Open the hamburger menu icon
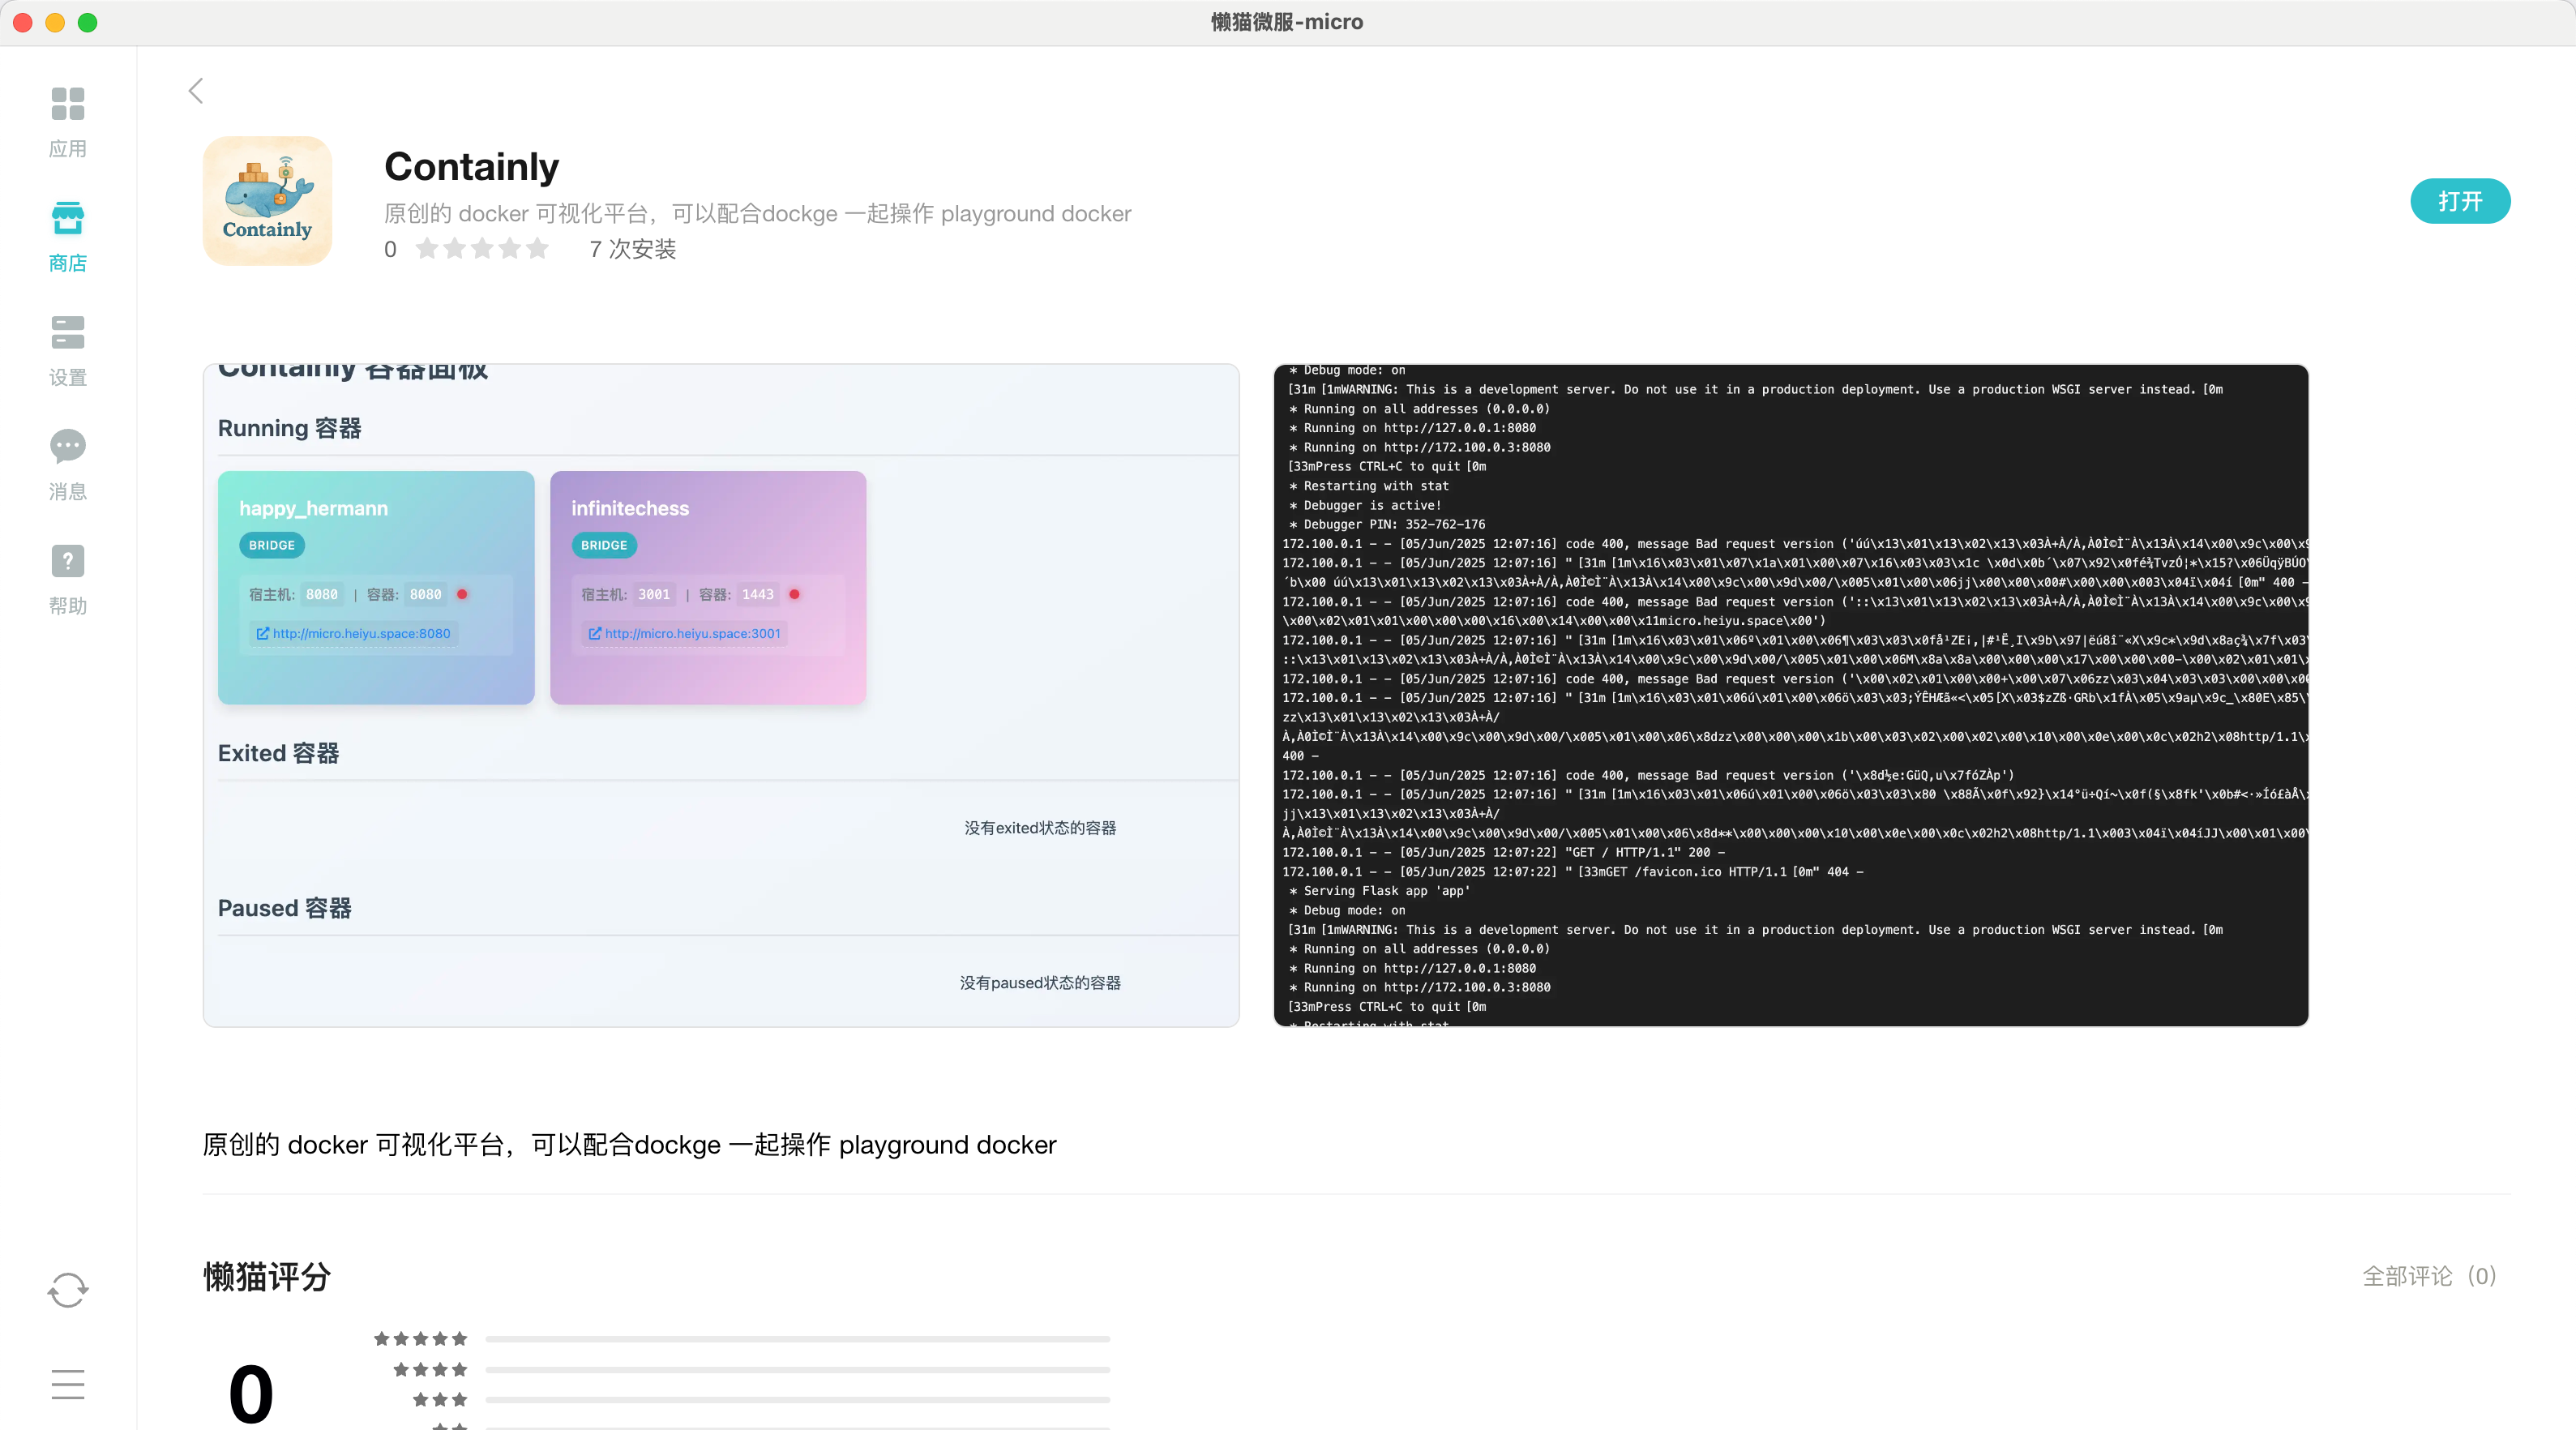This screenshot has width=2576, height=1430. click(67, 1384)
